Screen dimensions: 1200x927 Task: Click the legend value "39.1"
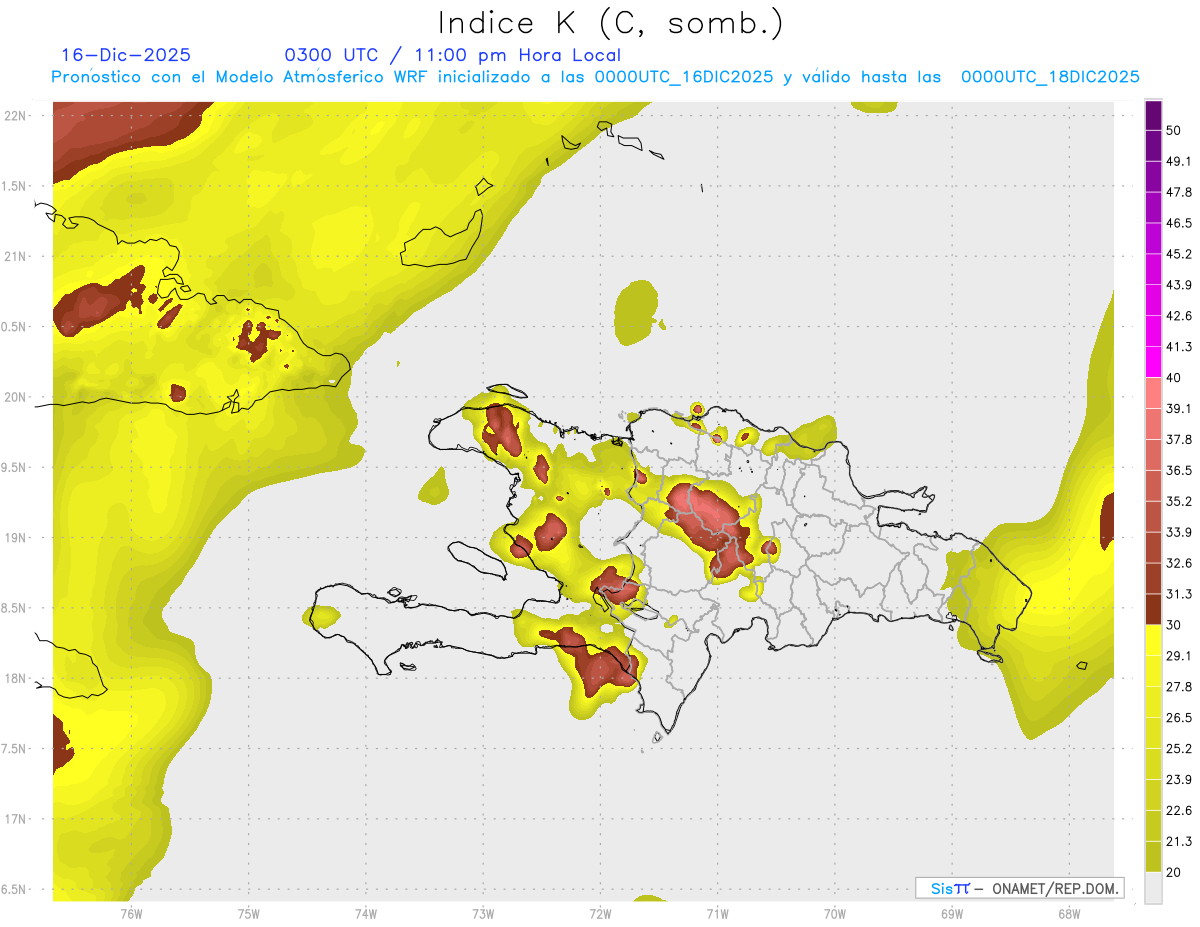[x=1179, y=408]
